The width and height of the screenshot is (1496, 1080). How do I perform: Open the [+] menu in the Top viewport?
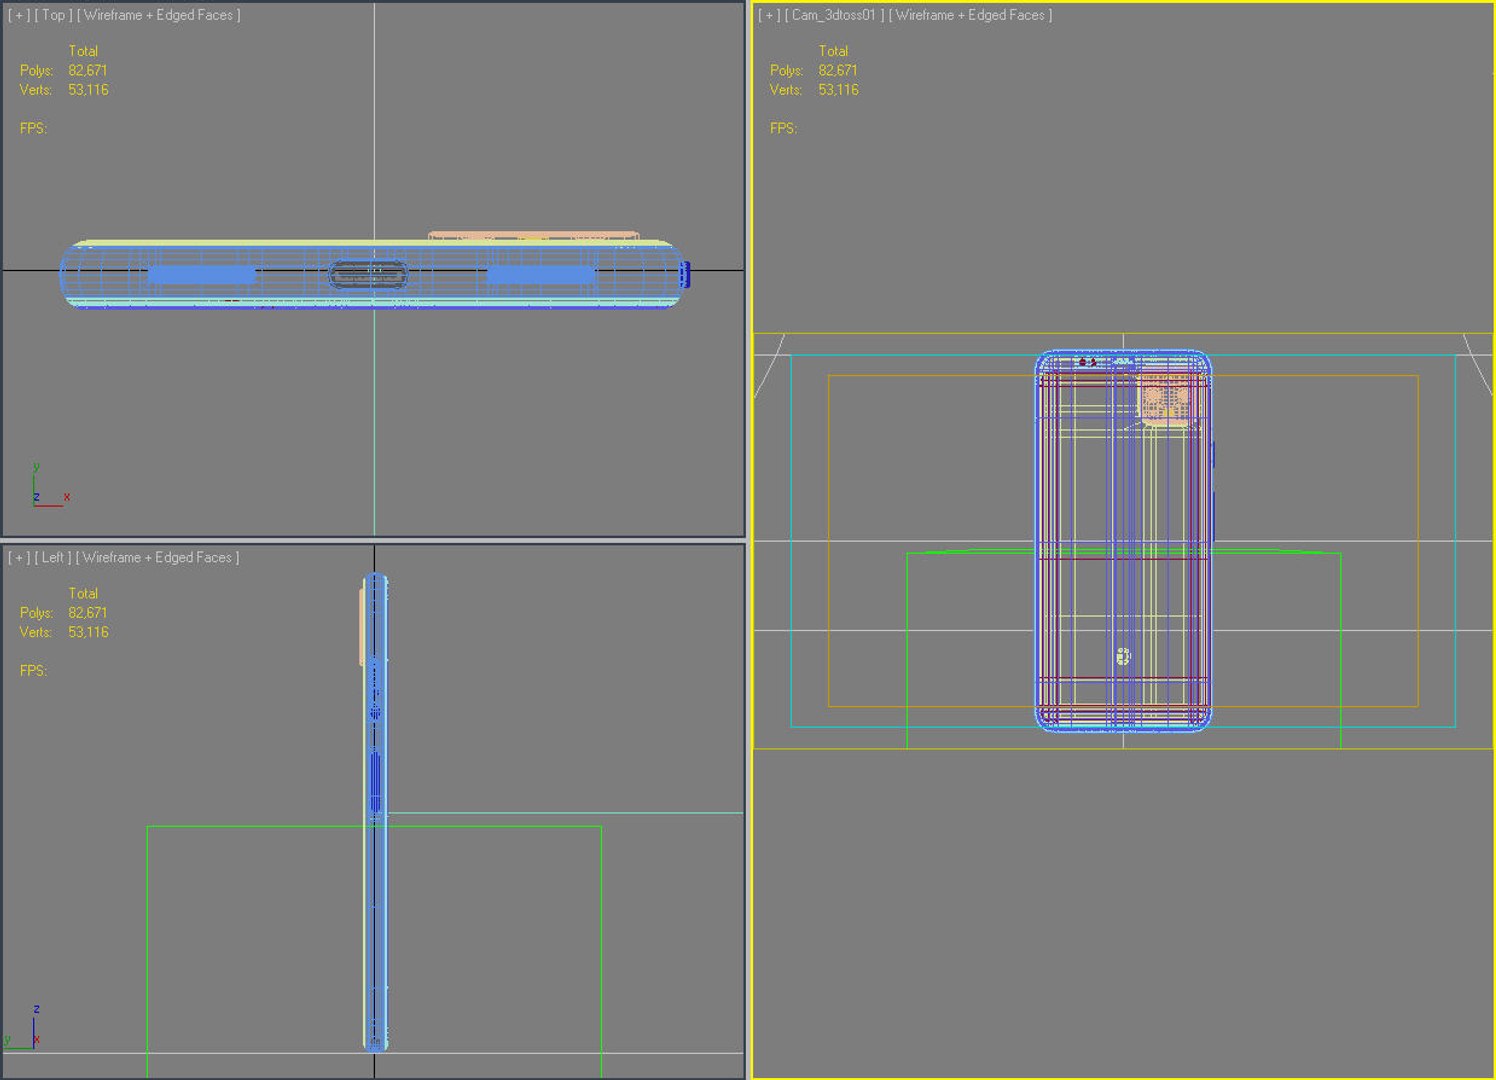(19, 15)
